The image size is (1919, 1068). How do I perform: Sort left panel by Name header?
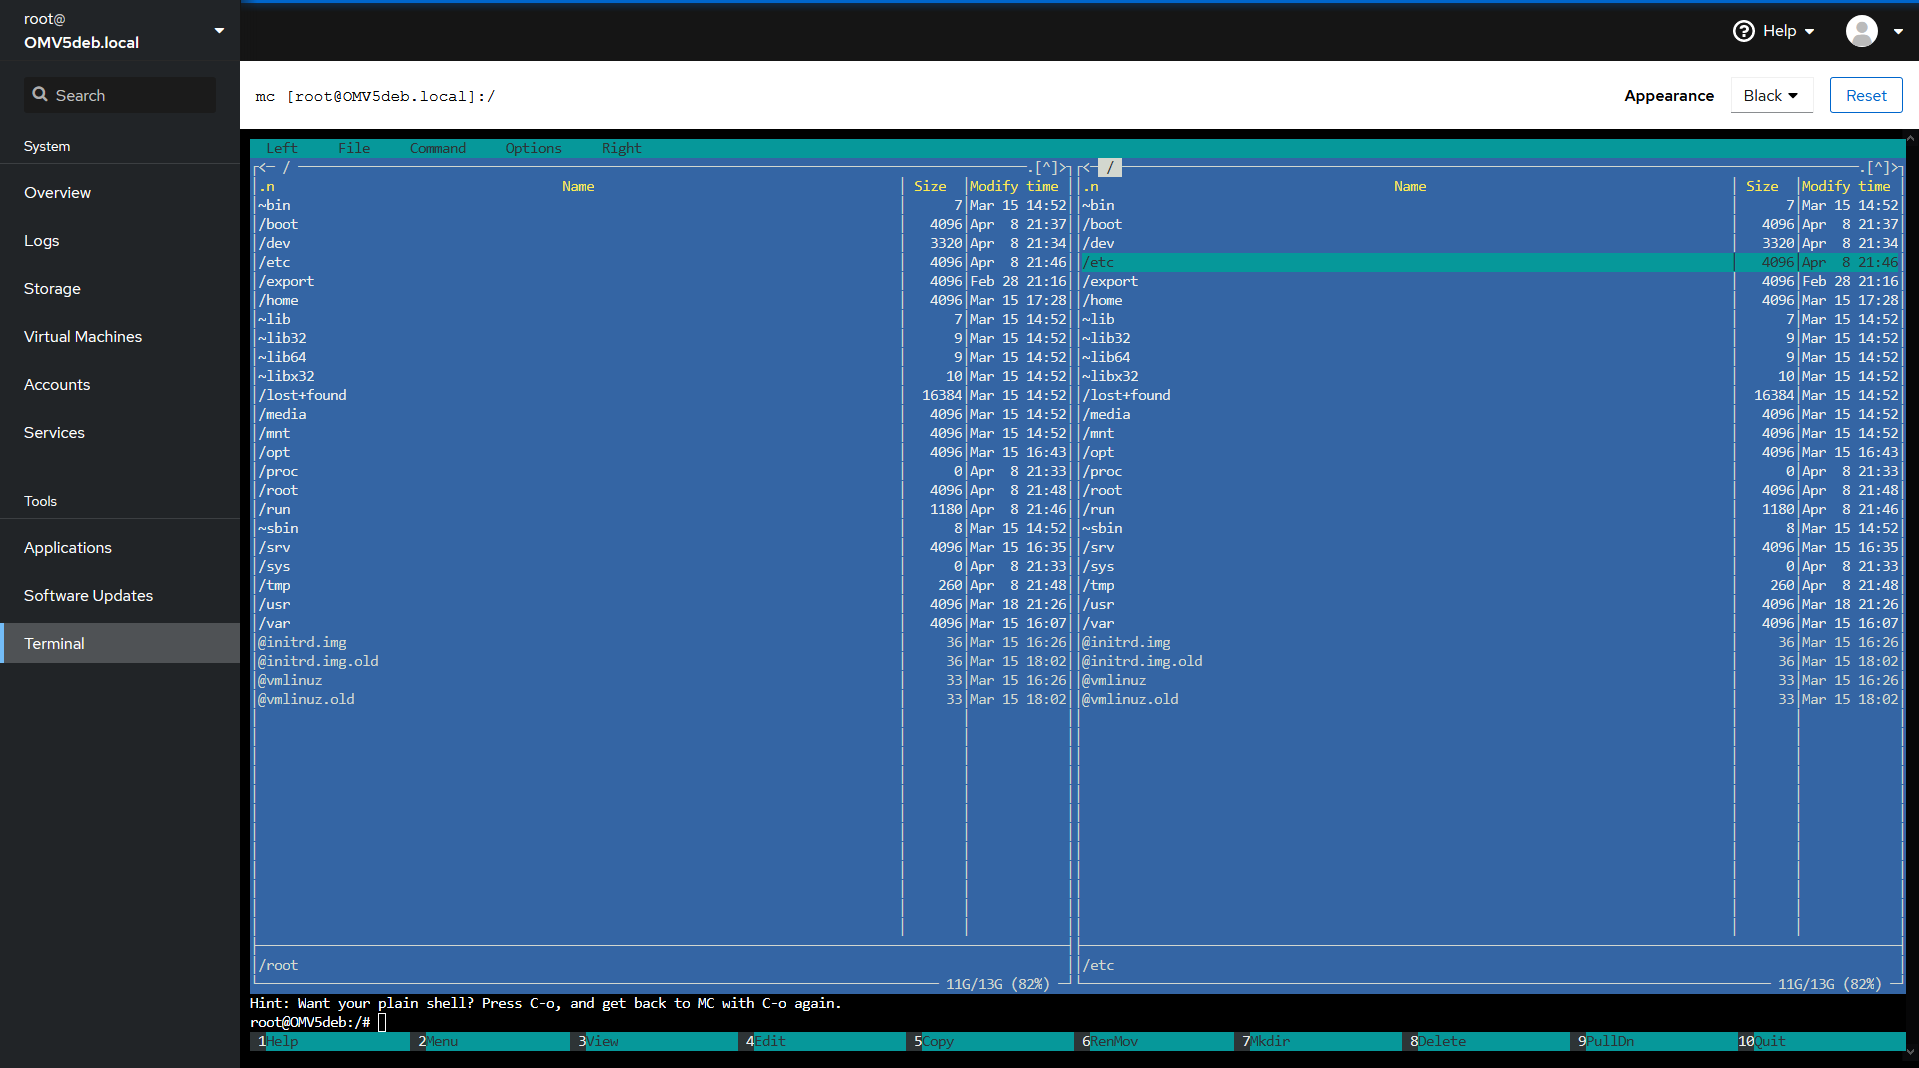(x=578, y=186)
